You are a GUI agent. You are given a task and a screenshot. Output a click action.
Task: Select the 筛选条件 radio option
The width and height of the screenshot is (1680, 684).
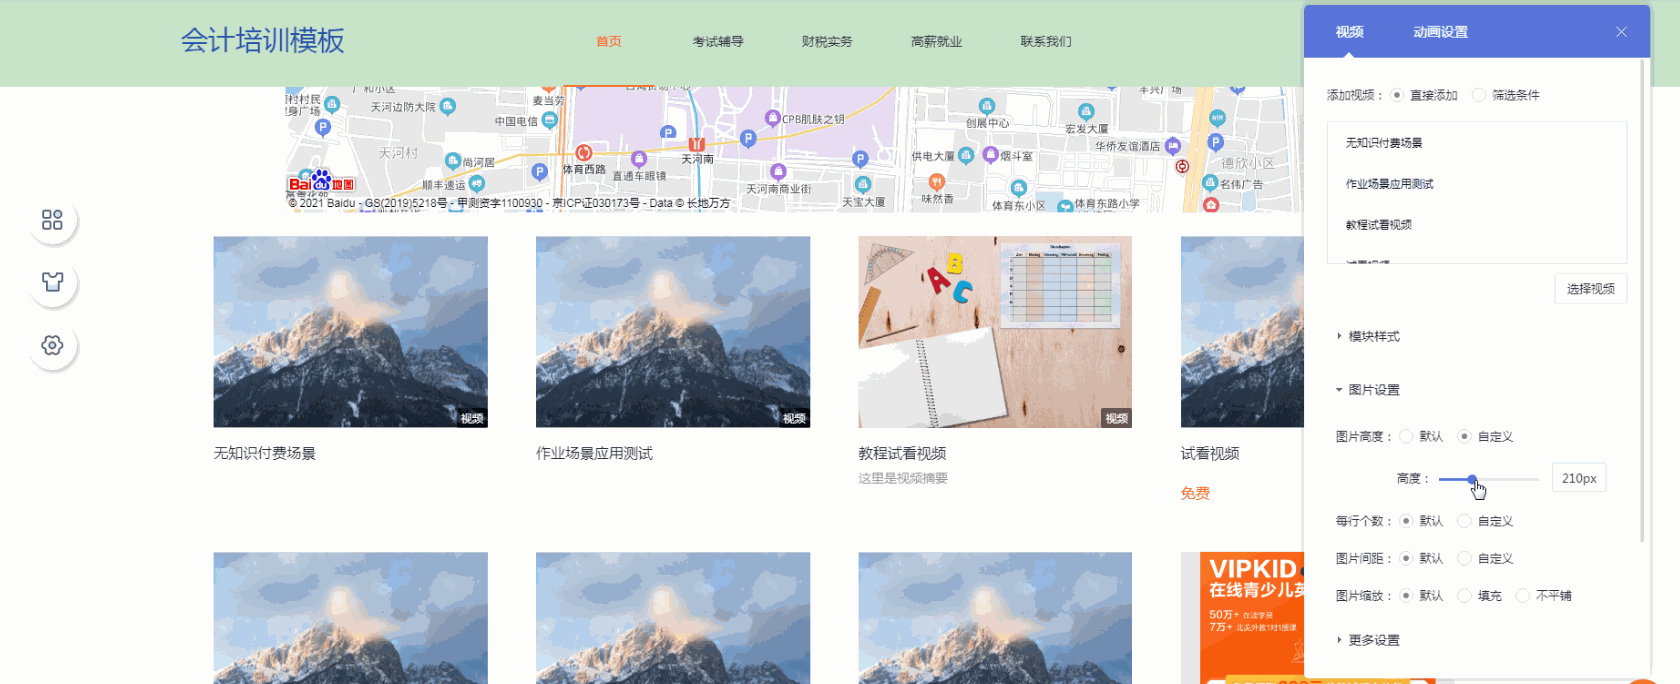(x=1479, y=95)
